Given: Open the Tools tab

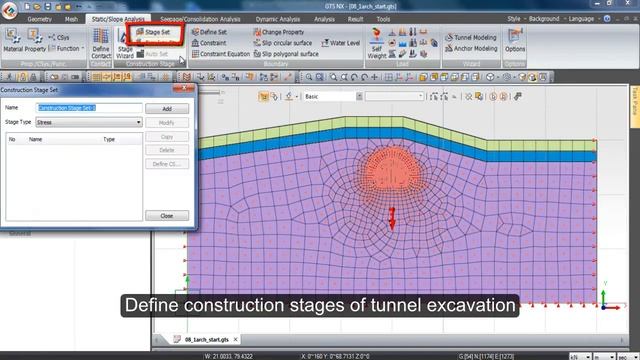Looking at the screenshot, I should point(383,19).
